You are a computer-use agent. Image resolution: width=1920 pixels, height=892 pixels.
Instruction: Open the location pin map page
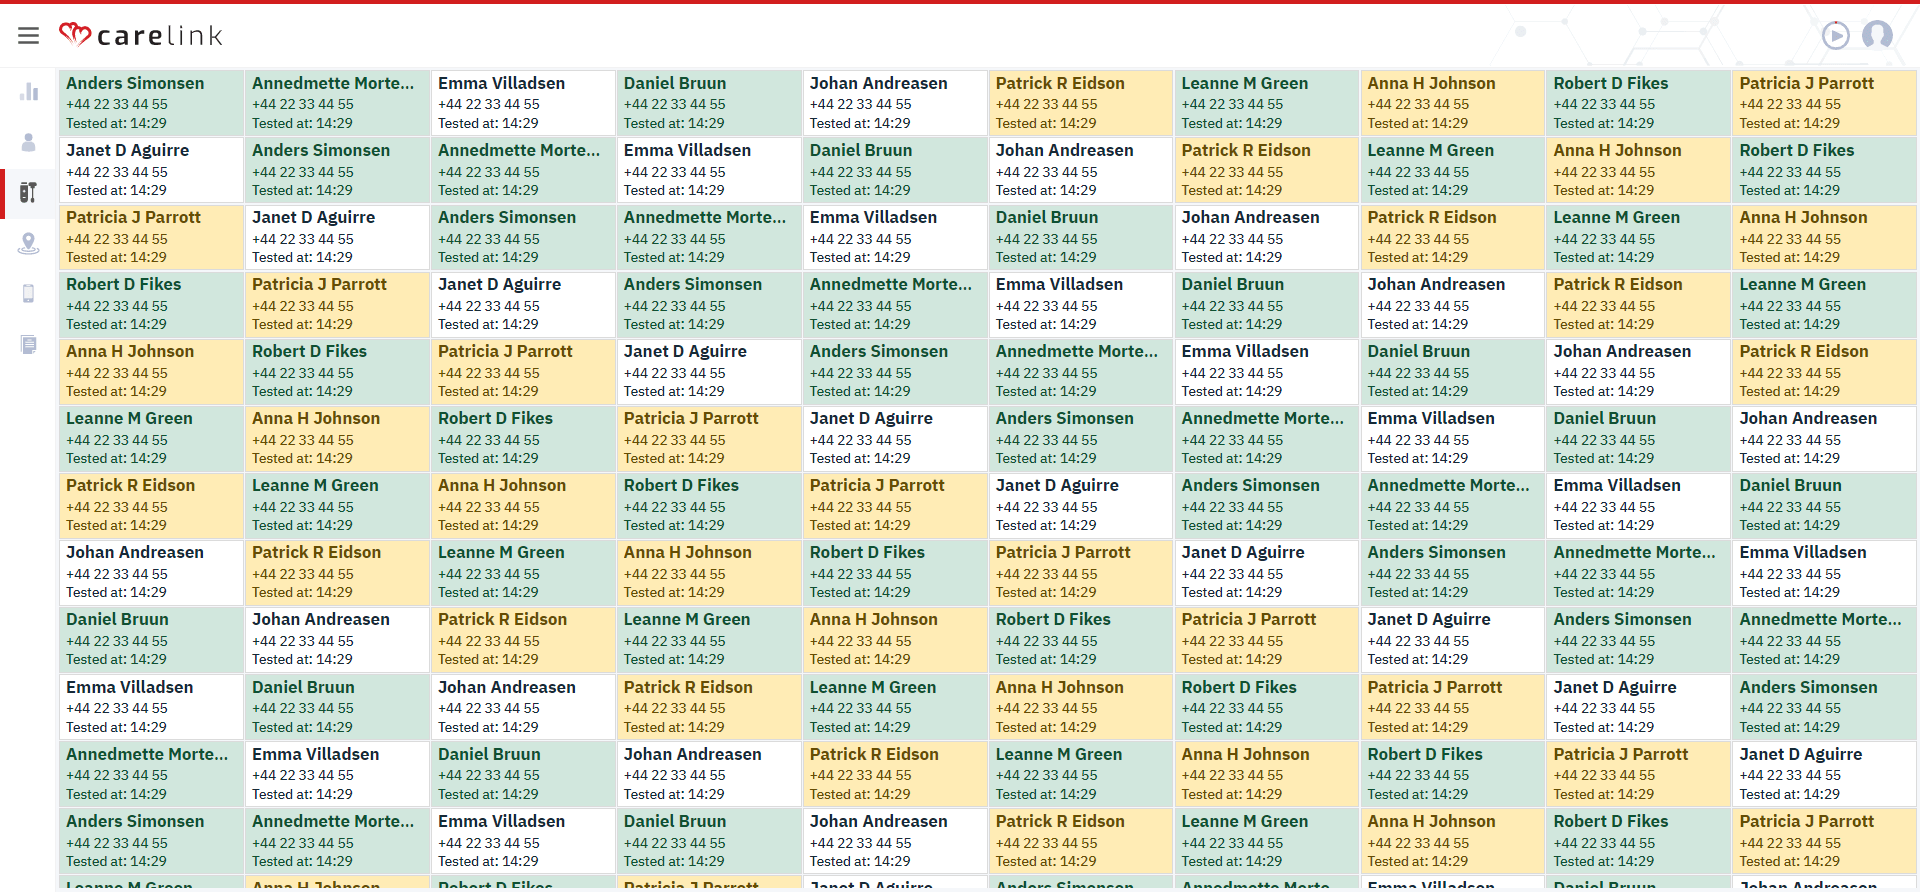tap(29, 243)
